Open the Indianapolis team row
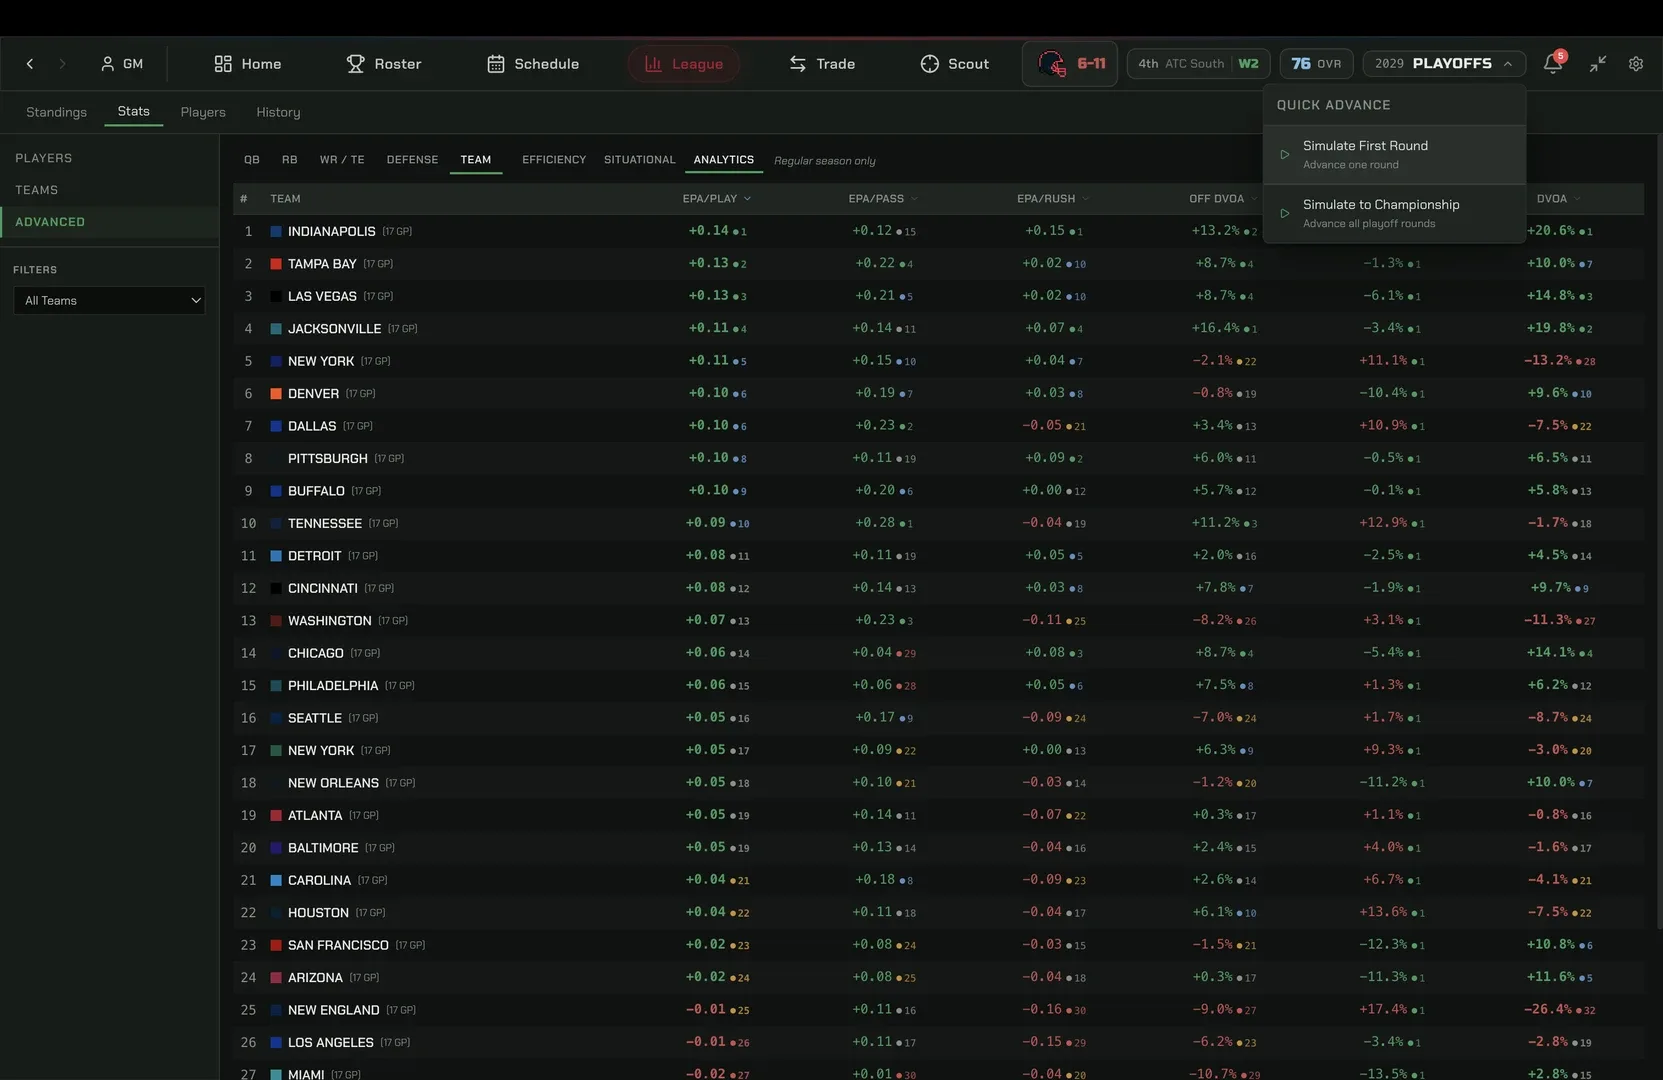 click(938, 231)
